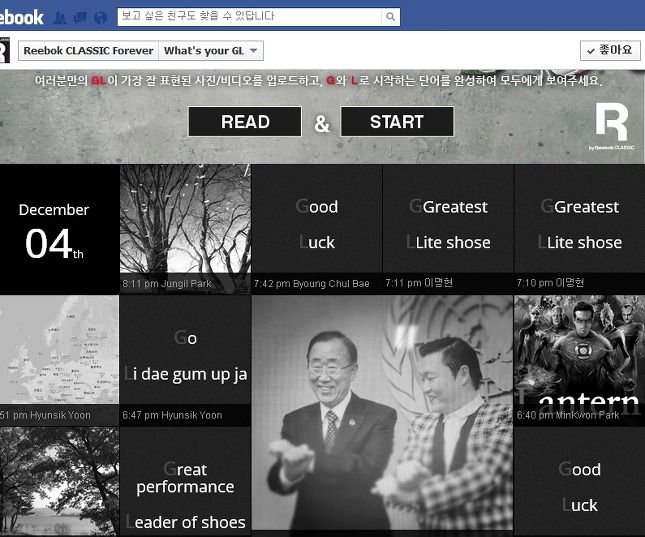Open Facebook messages icon
The width and height of the screenshot is (645, 537).
pyautogui.click(x=80, y=18)
